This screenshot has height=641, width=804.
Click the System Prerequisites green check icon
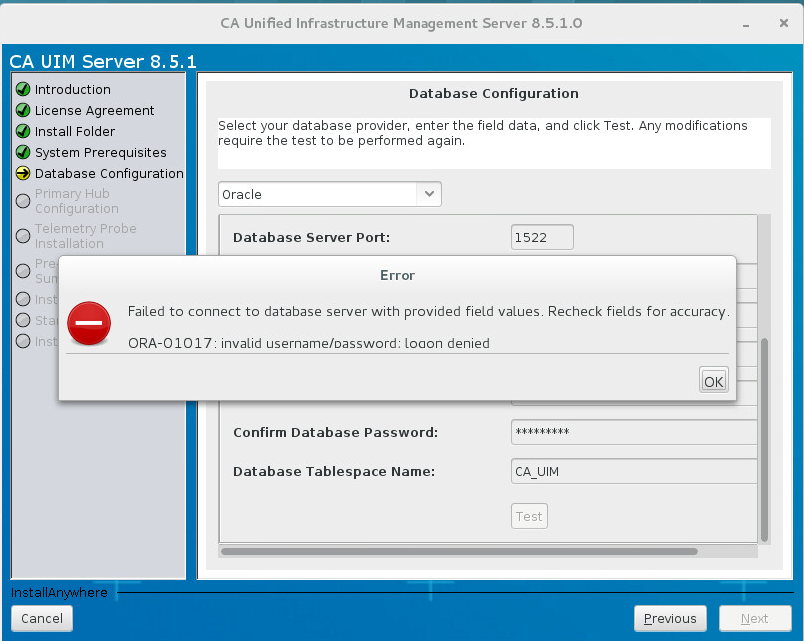[x=21, y=152]
